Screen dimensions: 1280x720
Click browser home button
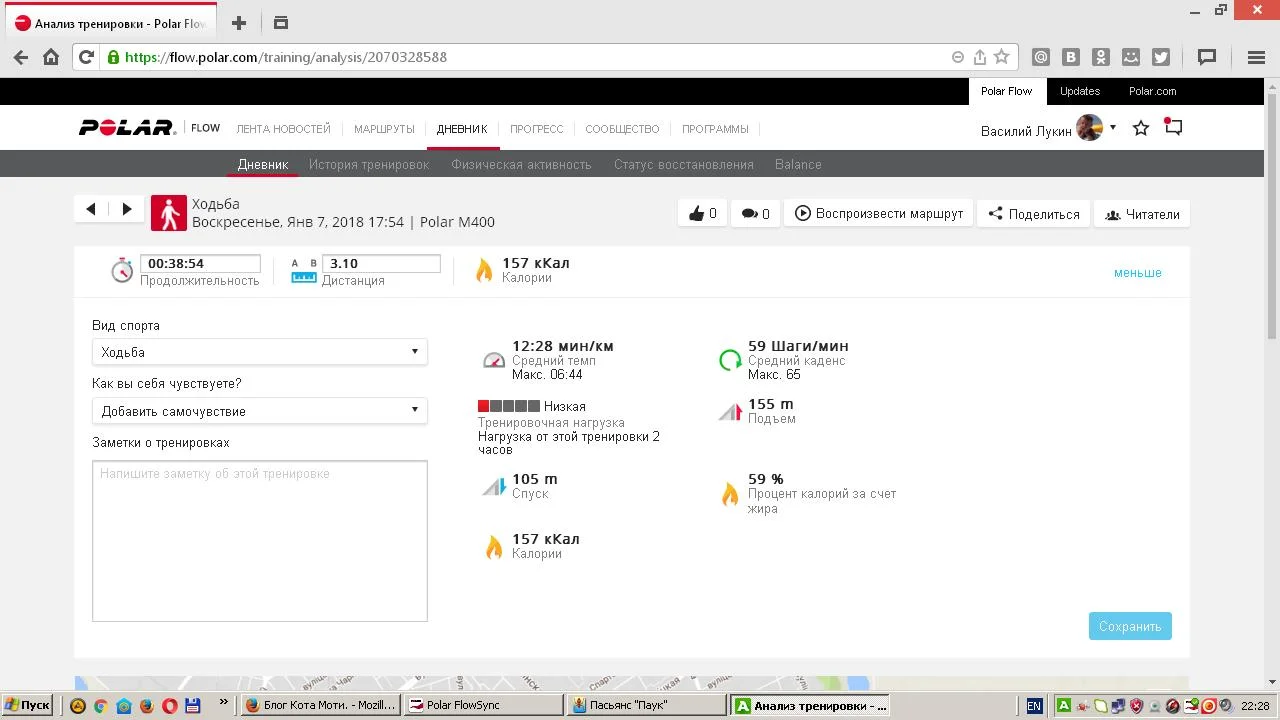coord(51,57)
